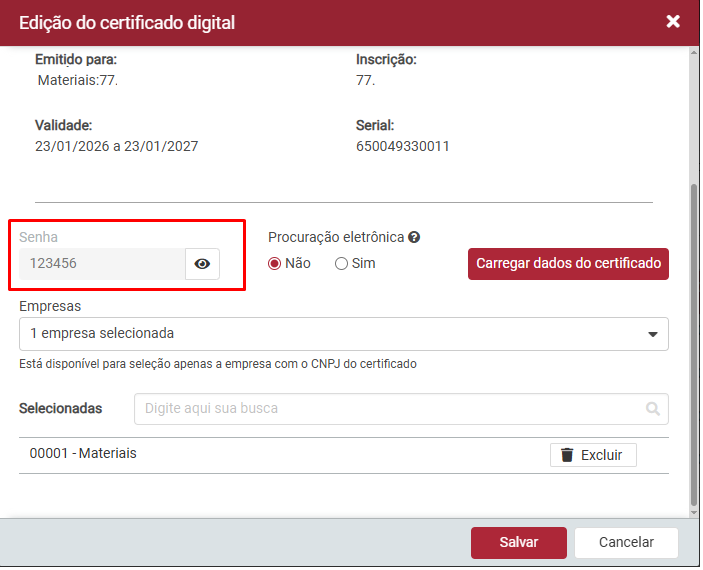
Task: Focus the Senha password field
Action: (102, 264)
